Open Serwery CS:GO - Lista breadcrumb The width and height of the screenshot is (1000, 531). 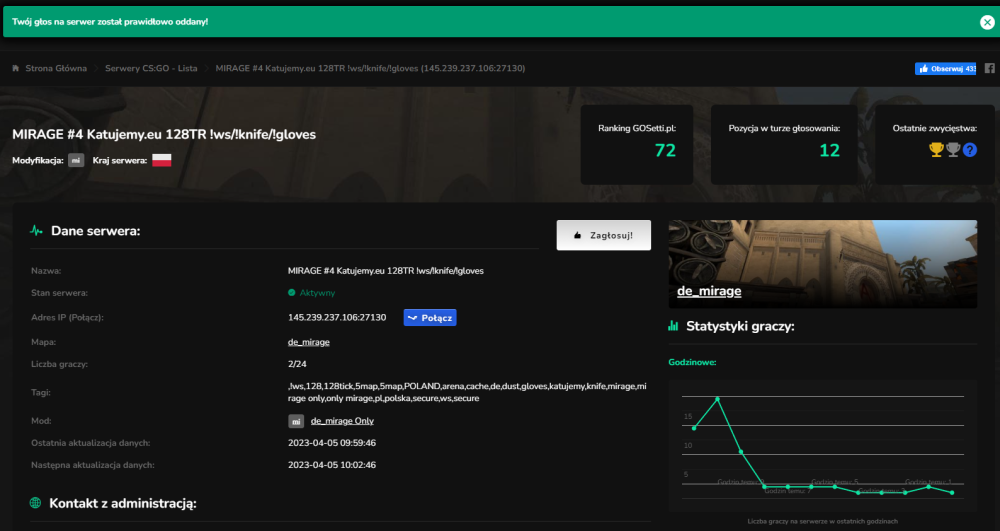151,68
